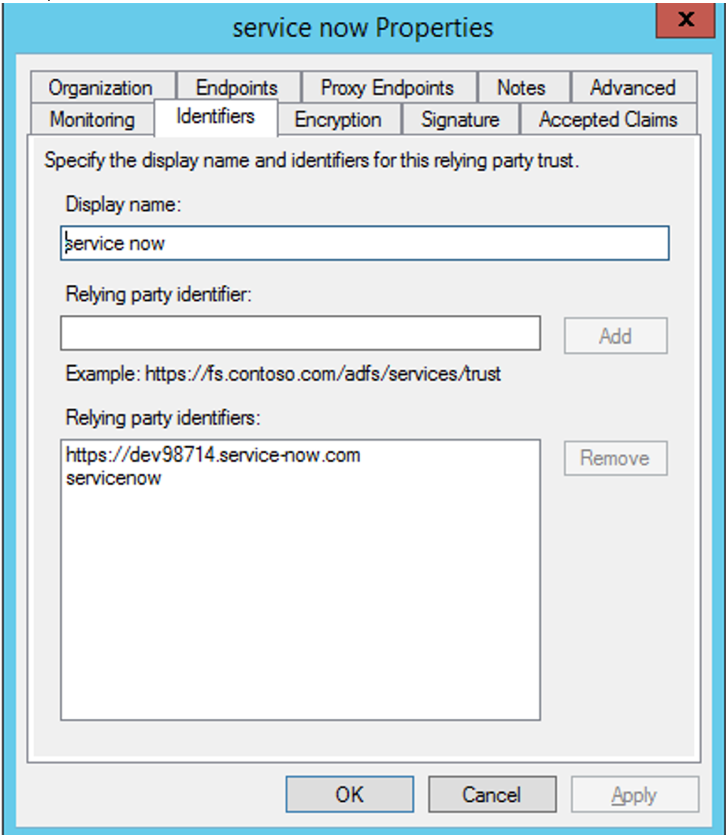Open the Endpoints tab
The height and width of the screenshot is (836, 726).
(237, 87)
